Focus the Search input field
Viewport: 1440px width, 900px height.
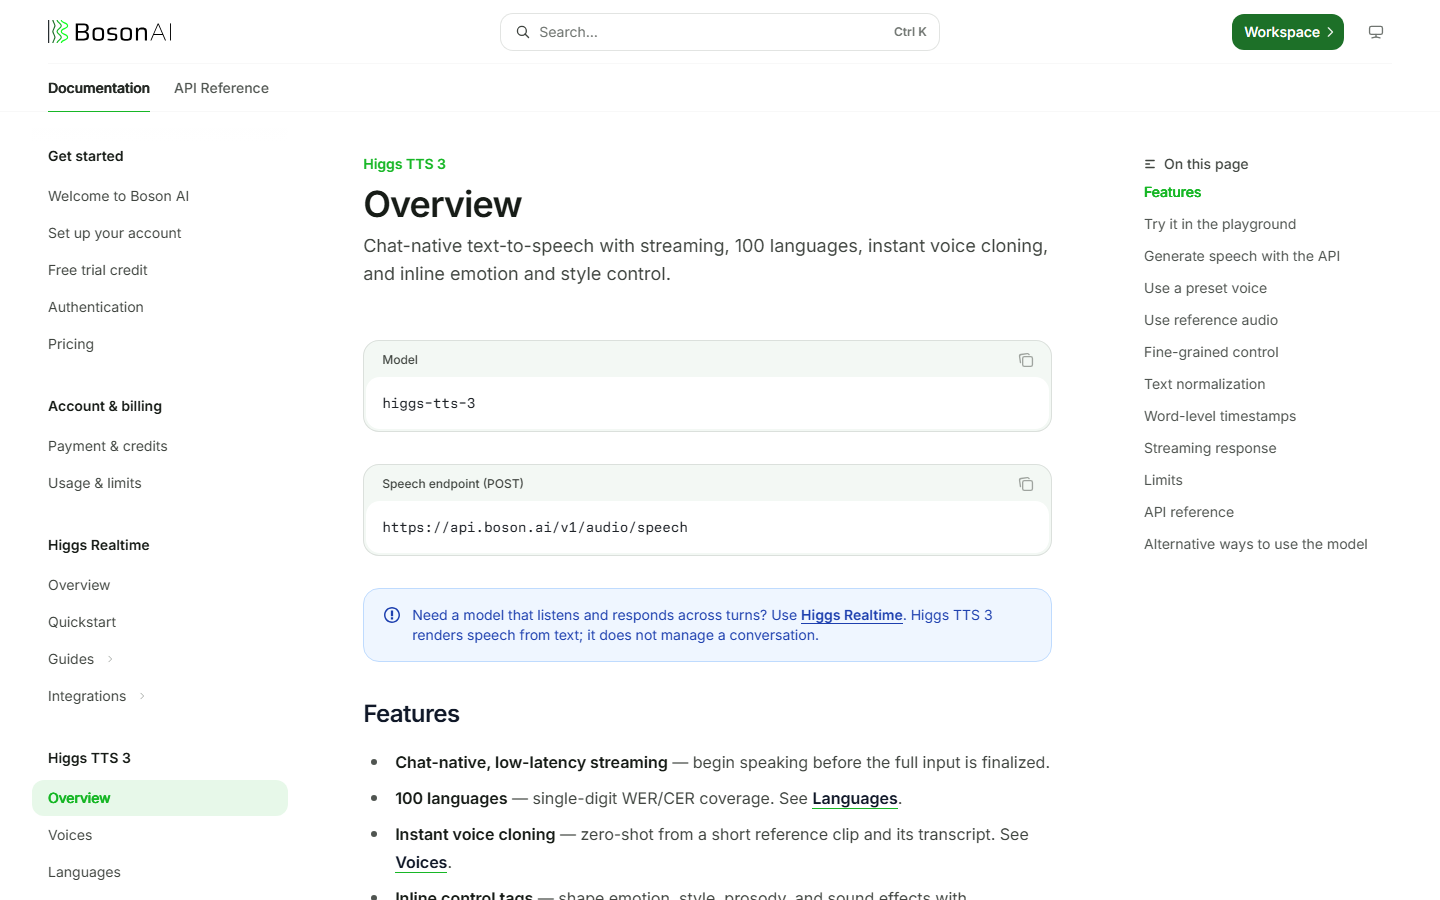[x=720, y=32]
